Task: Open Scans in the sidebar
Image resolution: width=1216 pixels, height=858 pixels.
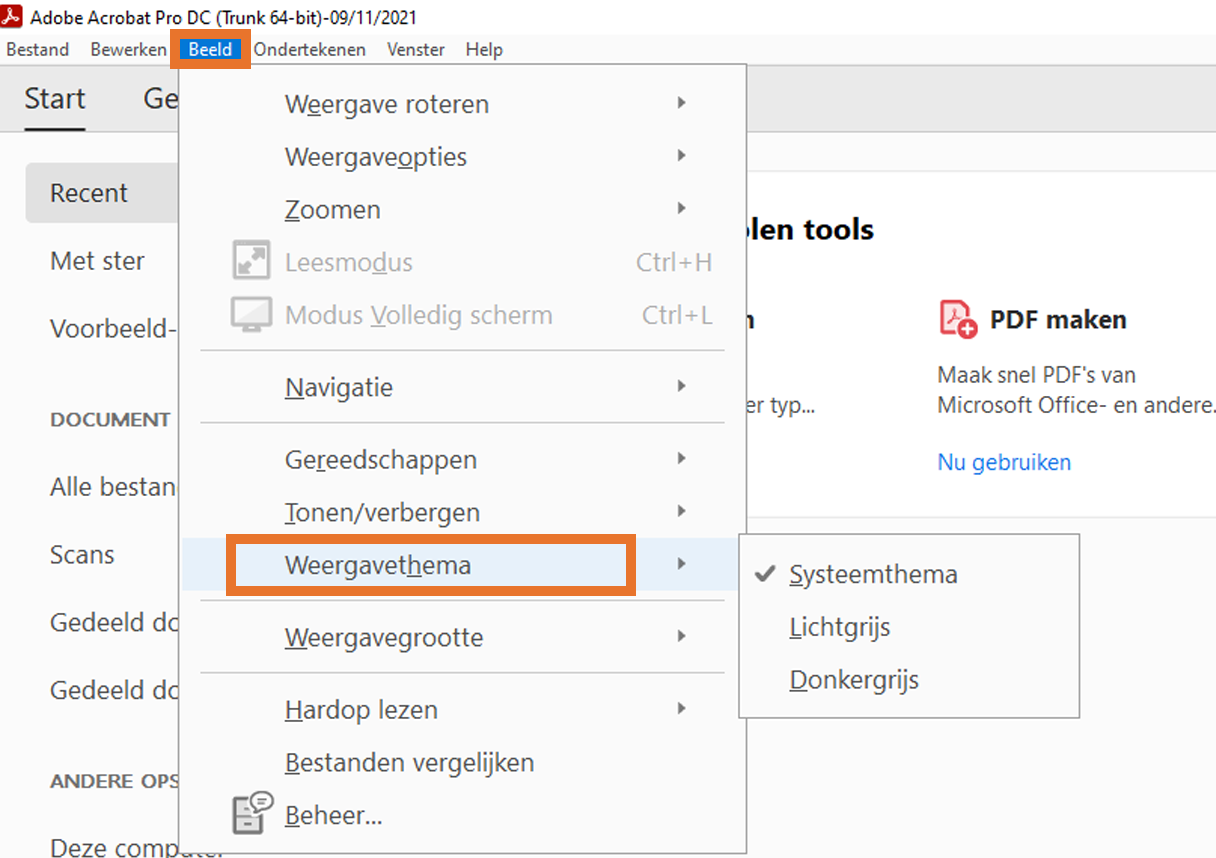Action: point(82,555)
